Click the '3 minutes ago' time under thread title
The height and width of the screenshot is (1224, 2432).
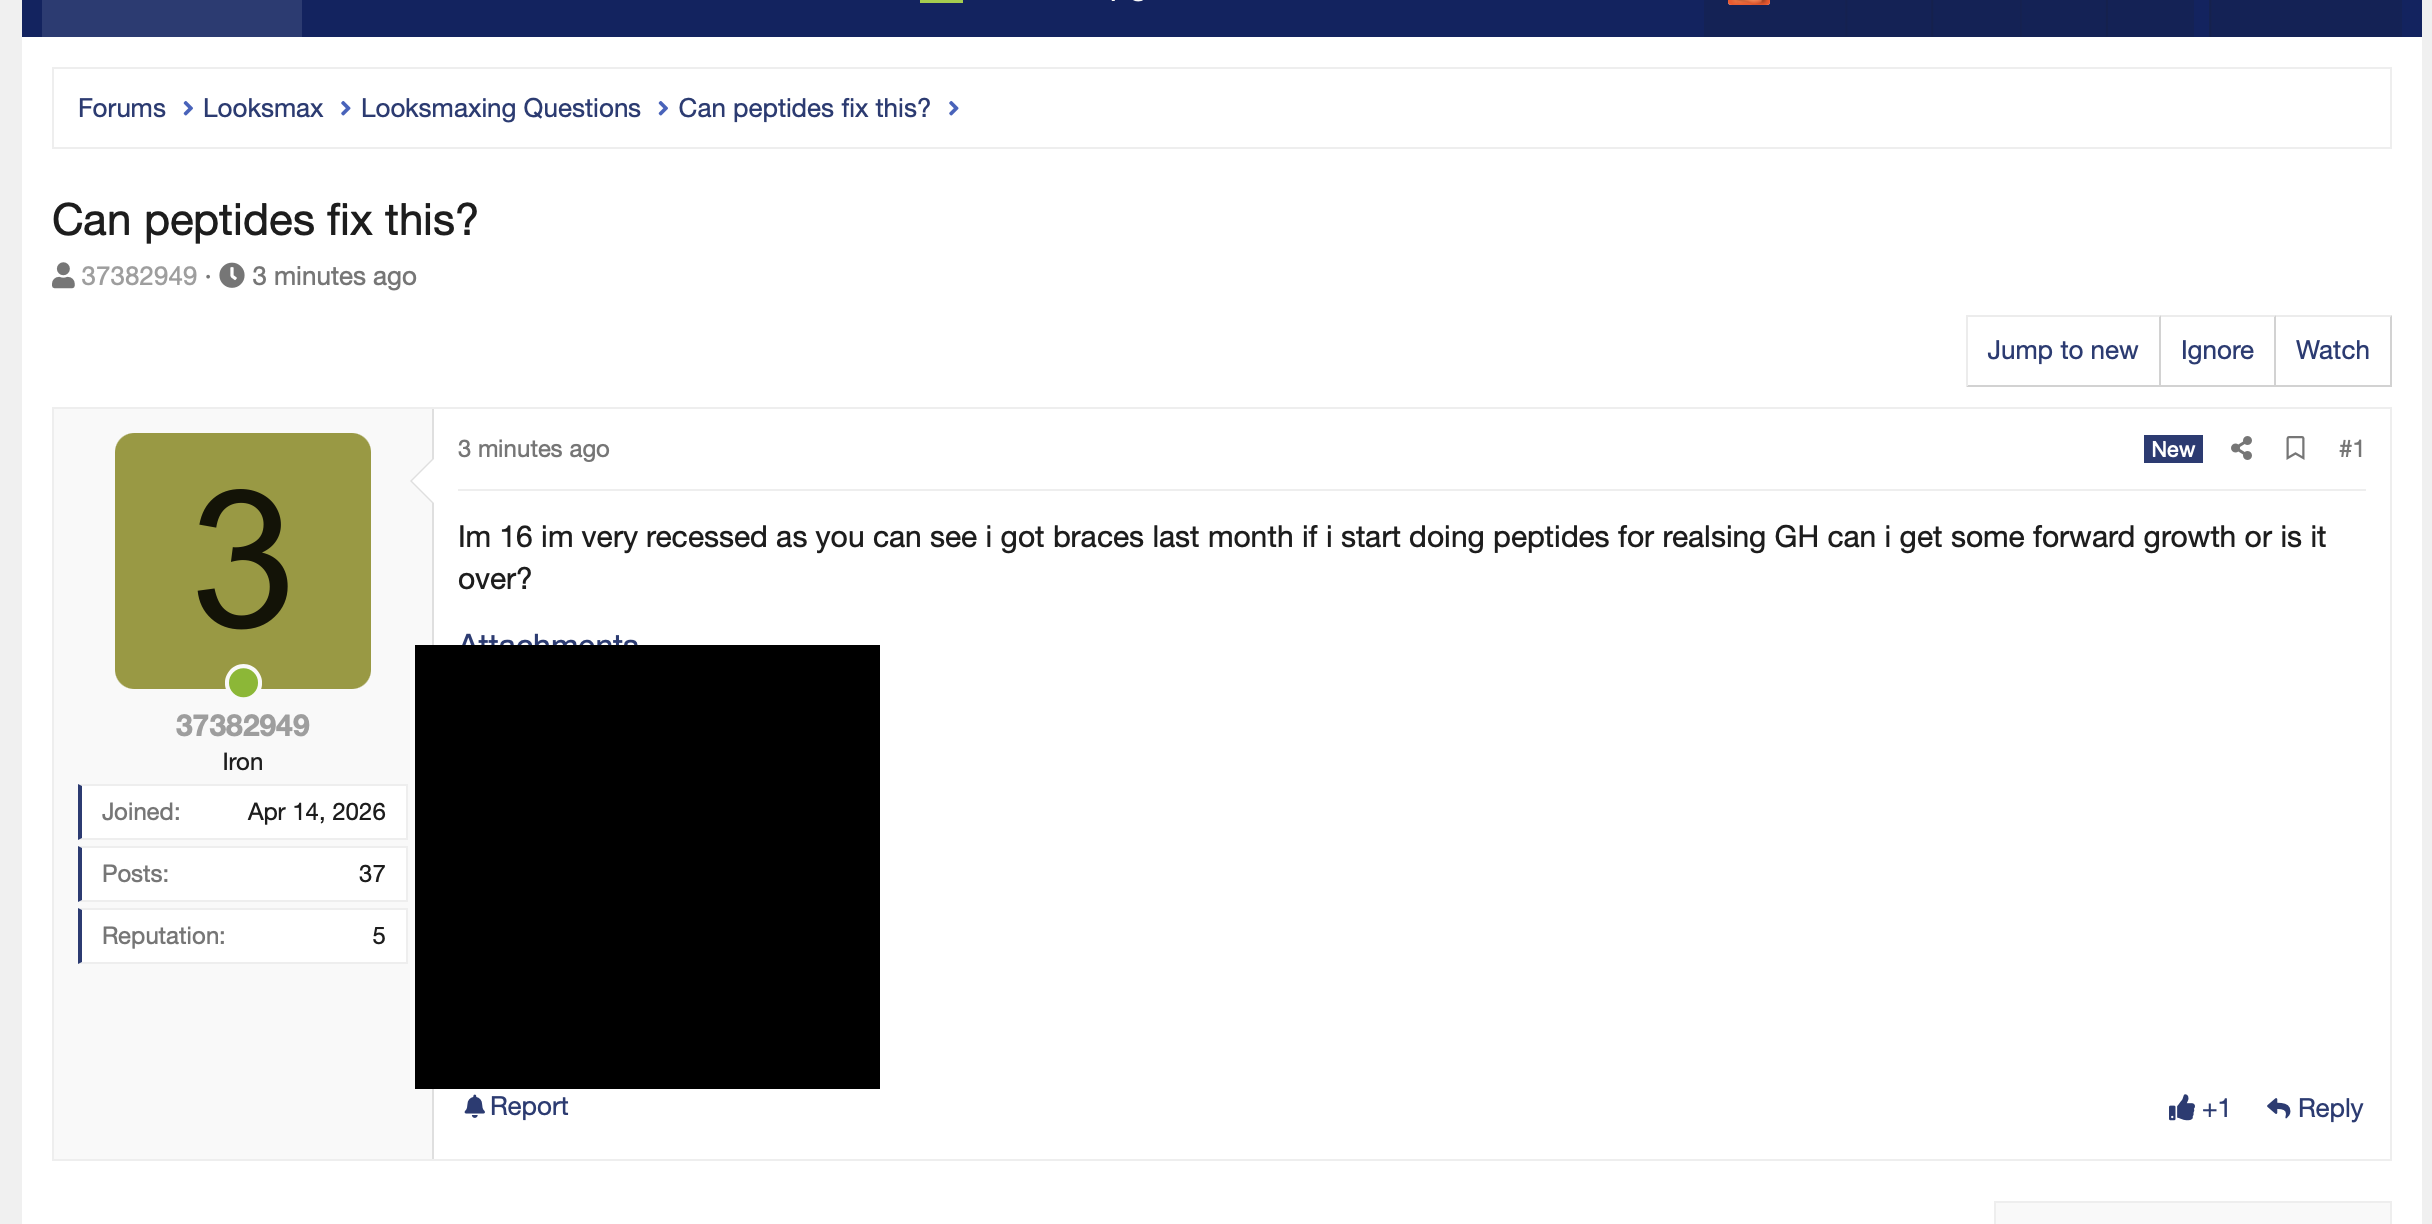(x=334, y=276)
